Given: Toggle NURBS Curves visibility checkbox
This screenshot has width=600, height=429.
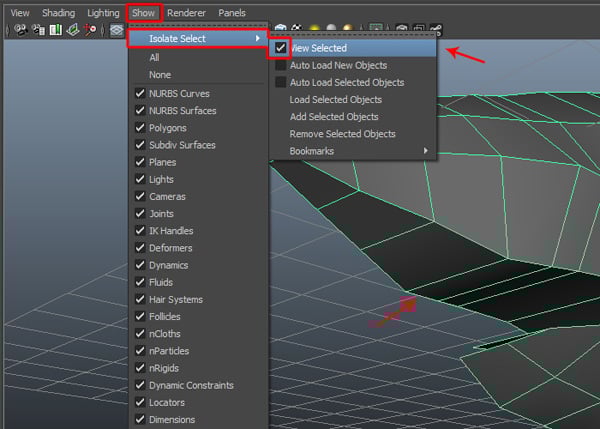Looking at the screenshot, I should coord(139,93).
